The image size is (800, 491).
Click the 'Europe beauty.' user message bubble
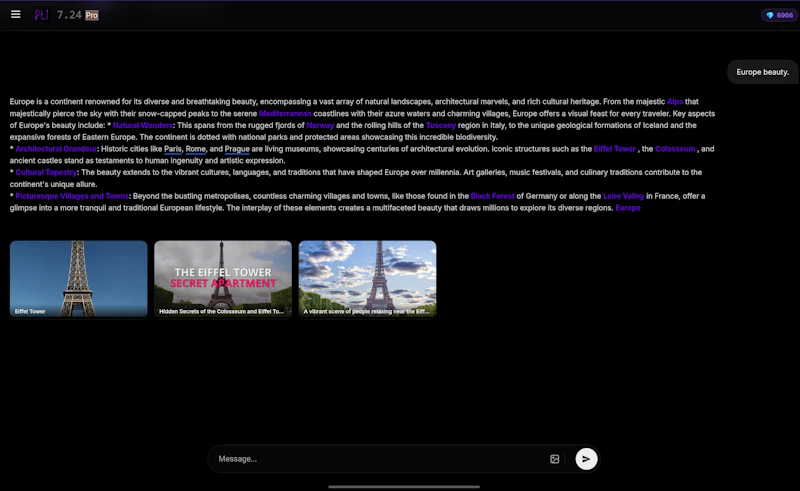coord(762,72)
